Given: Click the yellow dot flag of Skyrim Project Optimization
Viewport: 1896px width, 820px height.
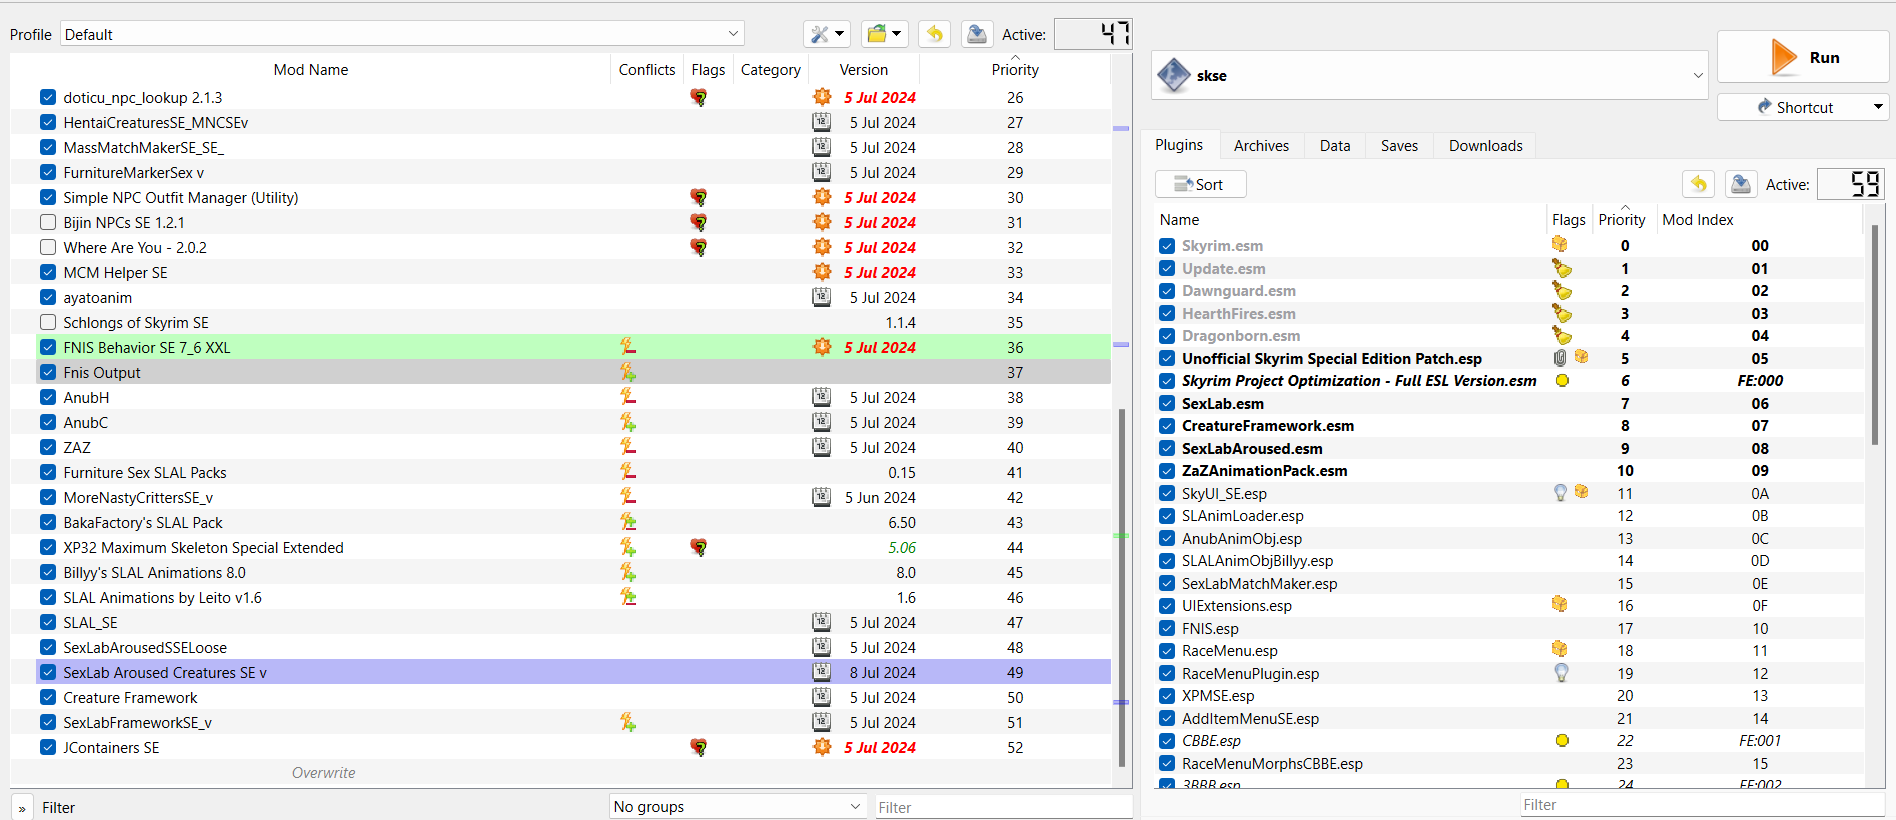Looking at the screenshot, I should pos(1562,380).
